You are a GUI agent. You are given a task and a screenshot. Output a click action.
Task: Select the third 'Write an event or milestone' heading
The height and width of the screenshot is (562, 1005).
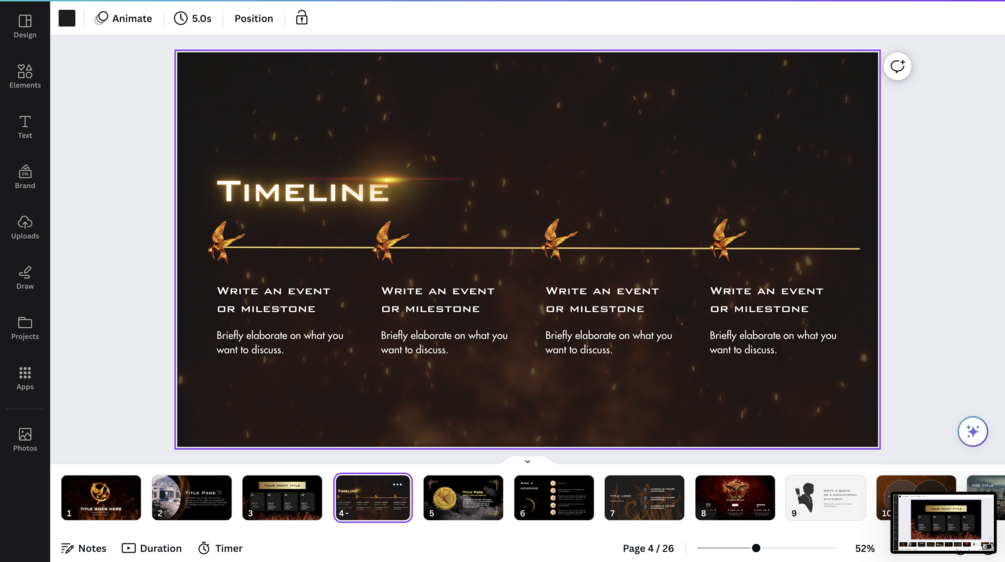pos(602,299)
